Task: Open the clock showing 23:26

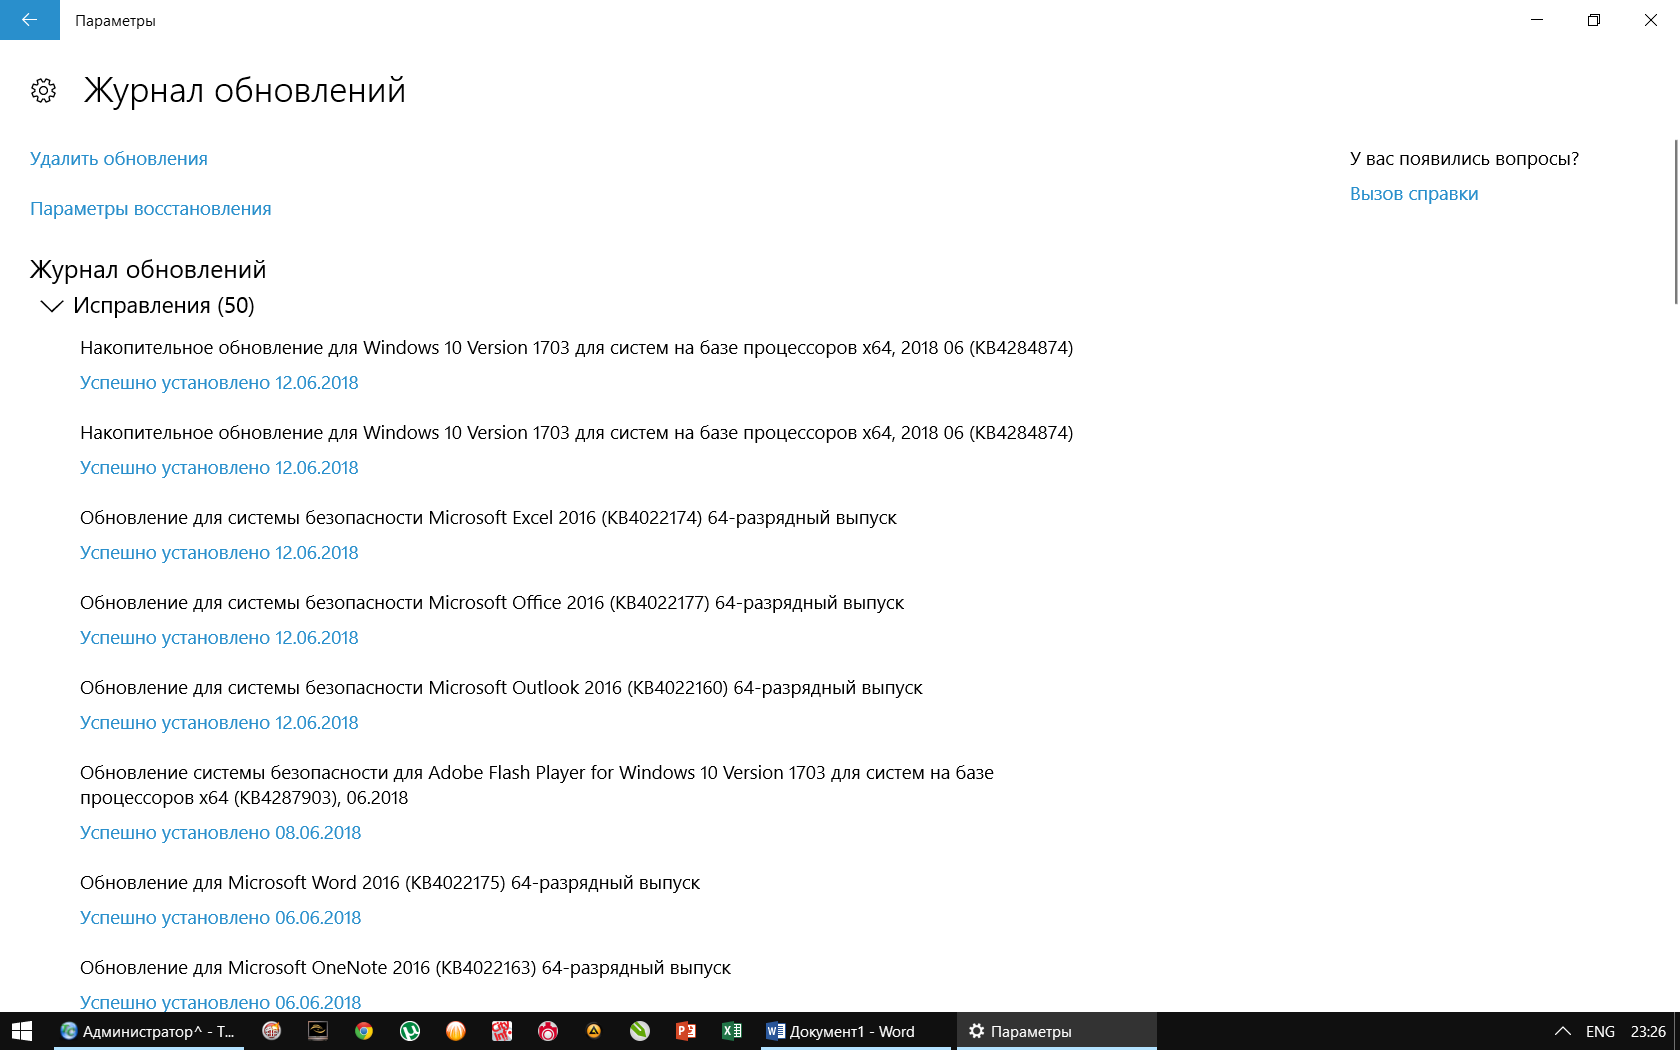Action: click(1648, 1031)
